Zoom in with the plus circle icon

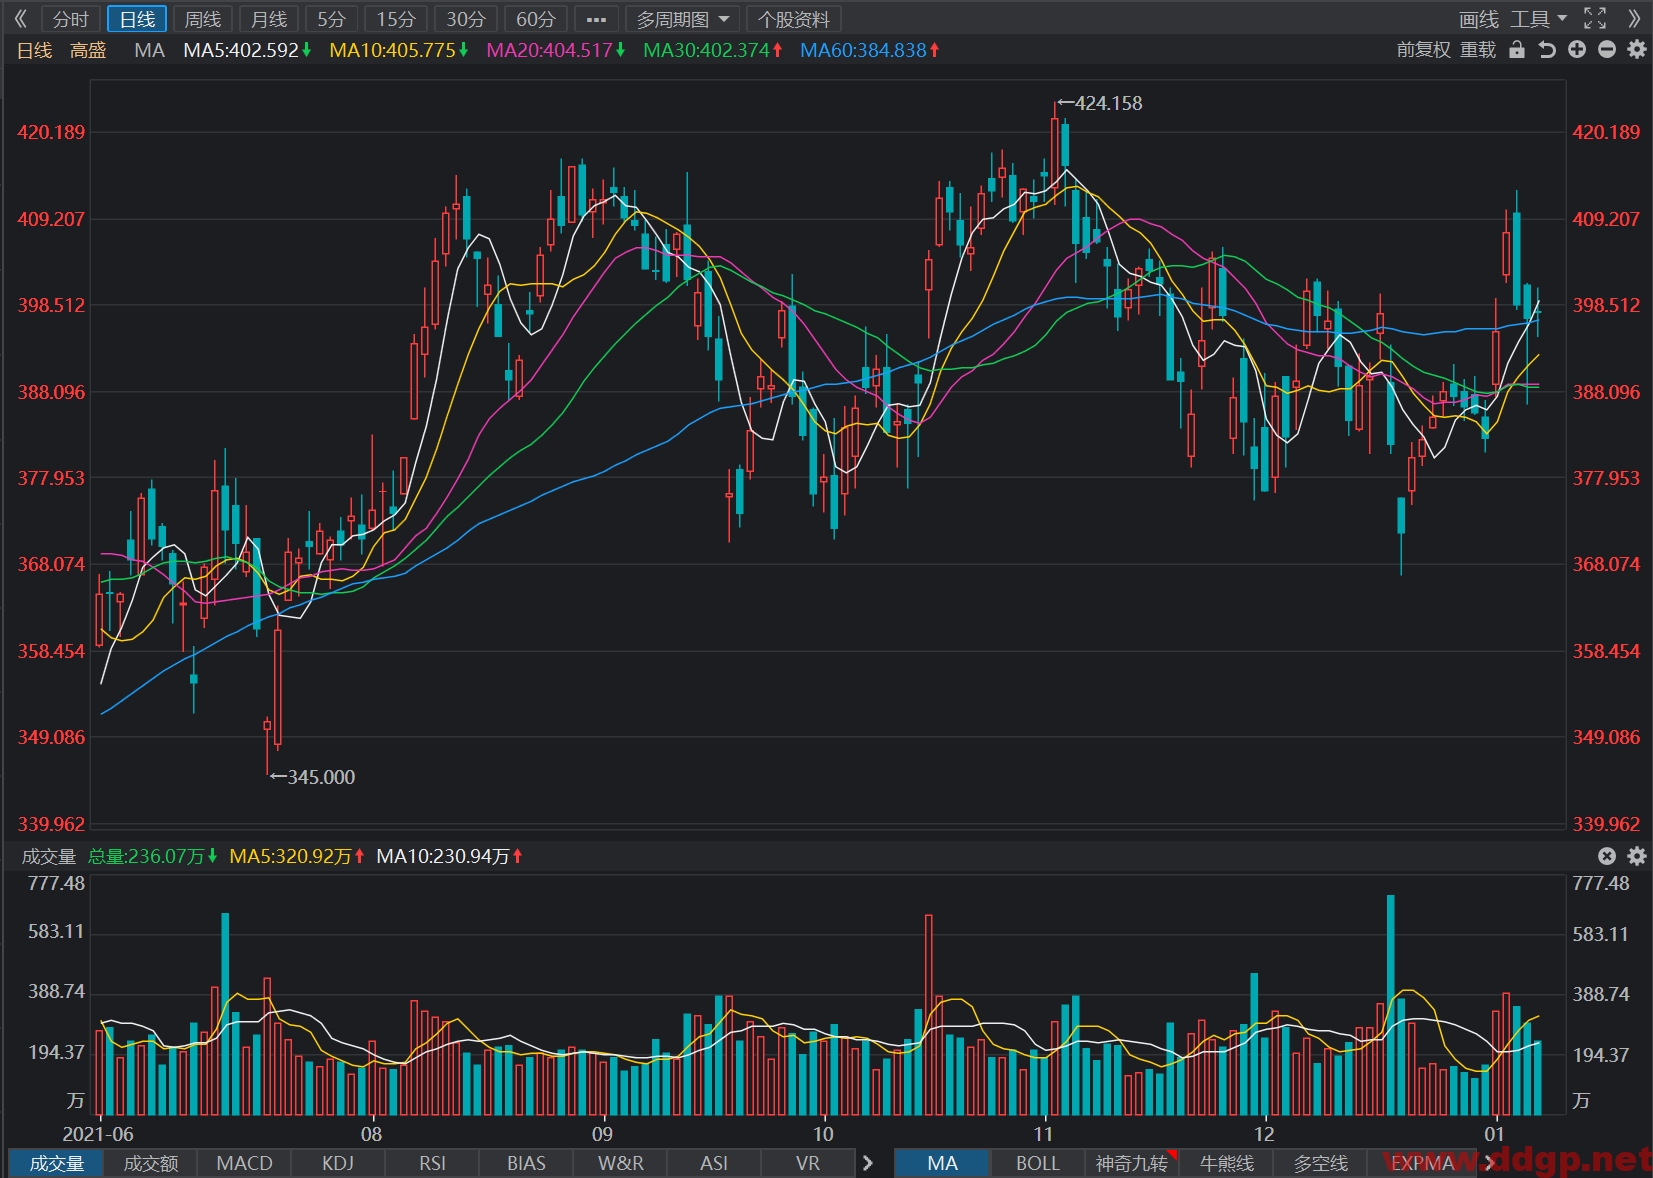pyautogui.click(x=1577, y=50)
